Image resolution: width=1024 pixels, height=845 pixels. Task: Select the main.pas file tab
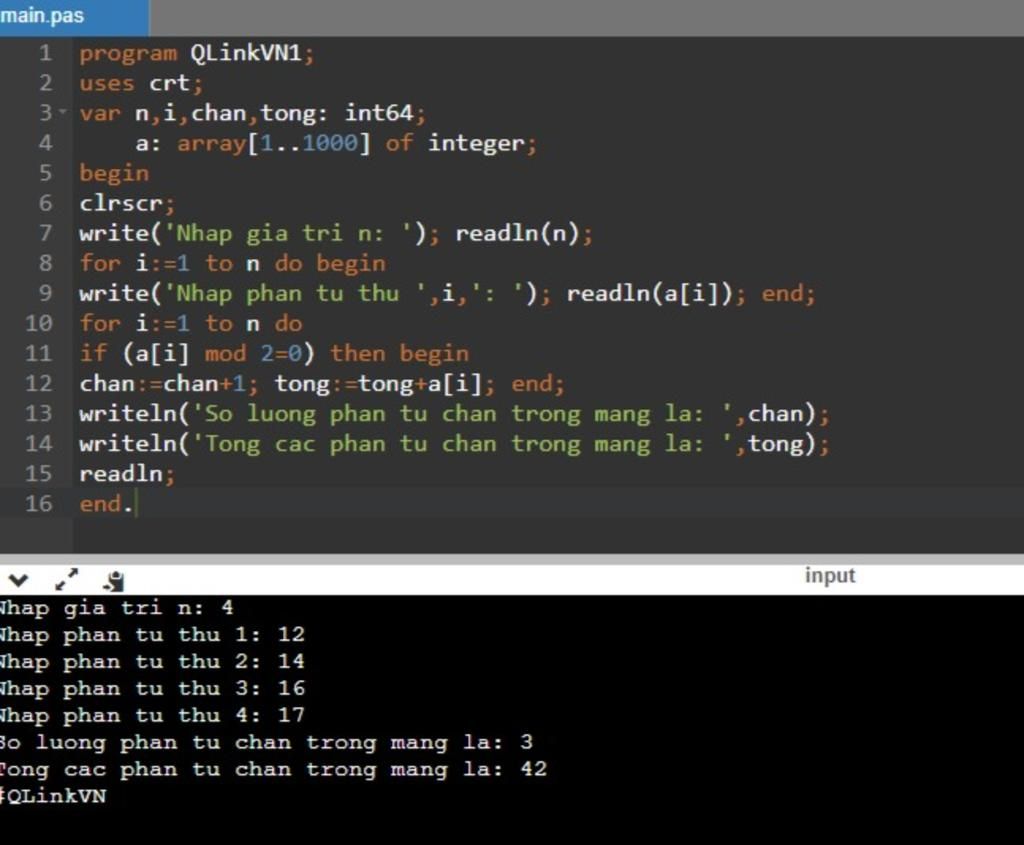click(x=74, y=16)
